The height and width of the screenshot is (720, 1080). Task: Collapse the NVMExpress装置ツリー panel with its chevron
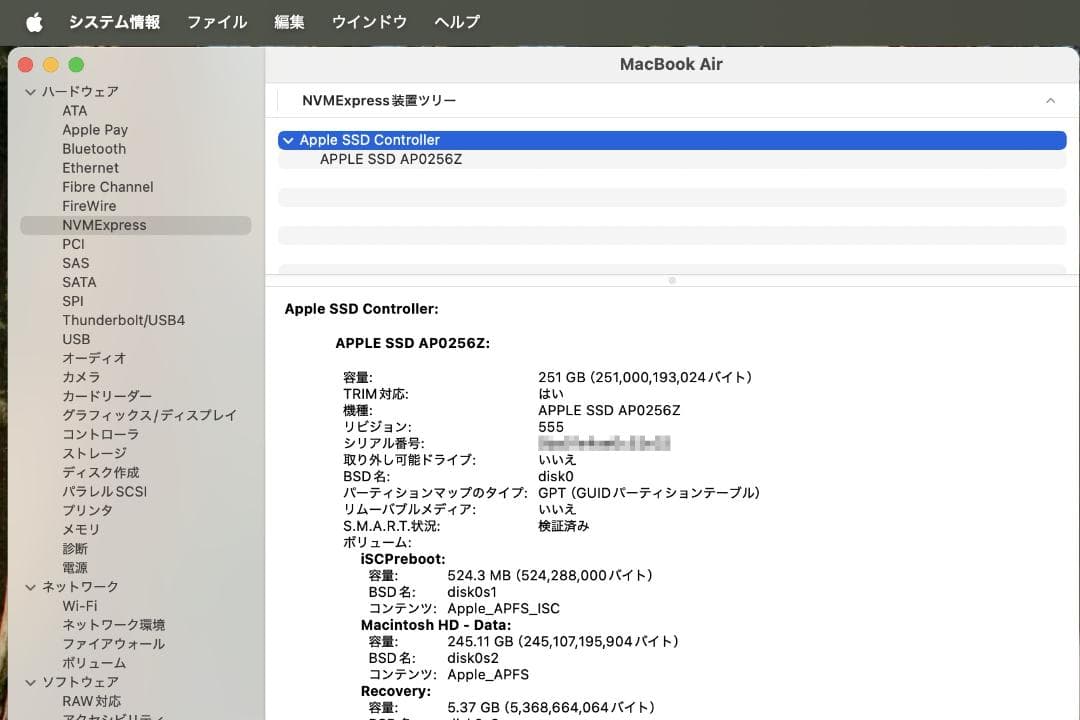pos(1050,100)
